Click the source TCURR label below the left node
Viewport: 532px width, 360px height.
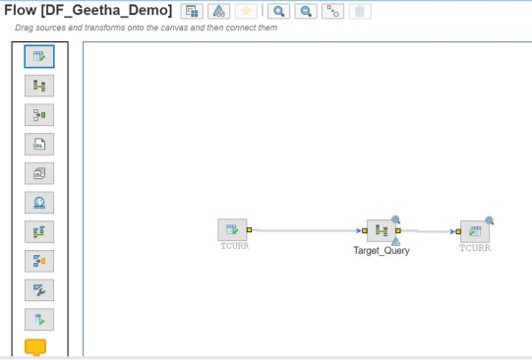(x=235, y=246)
